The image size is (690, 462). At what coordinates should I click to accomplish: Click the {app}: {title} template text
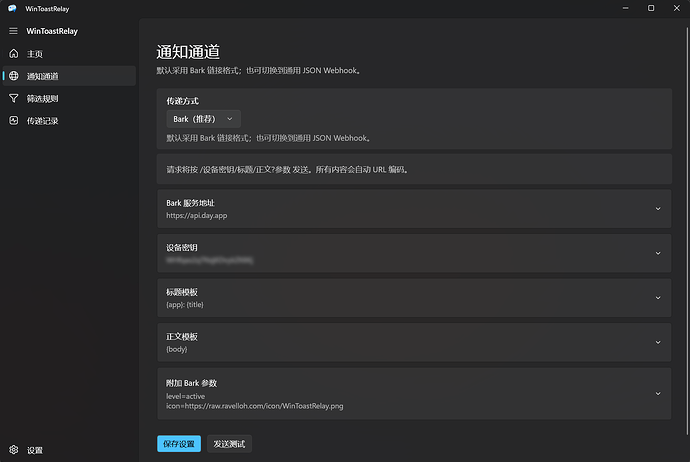pos(185,304)
